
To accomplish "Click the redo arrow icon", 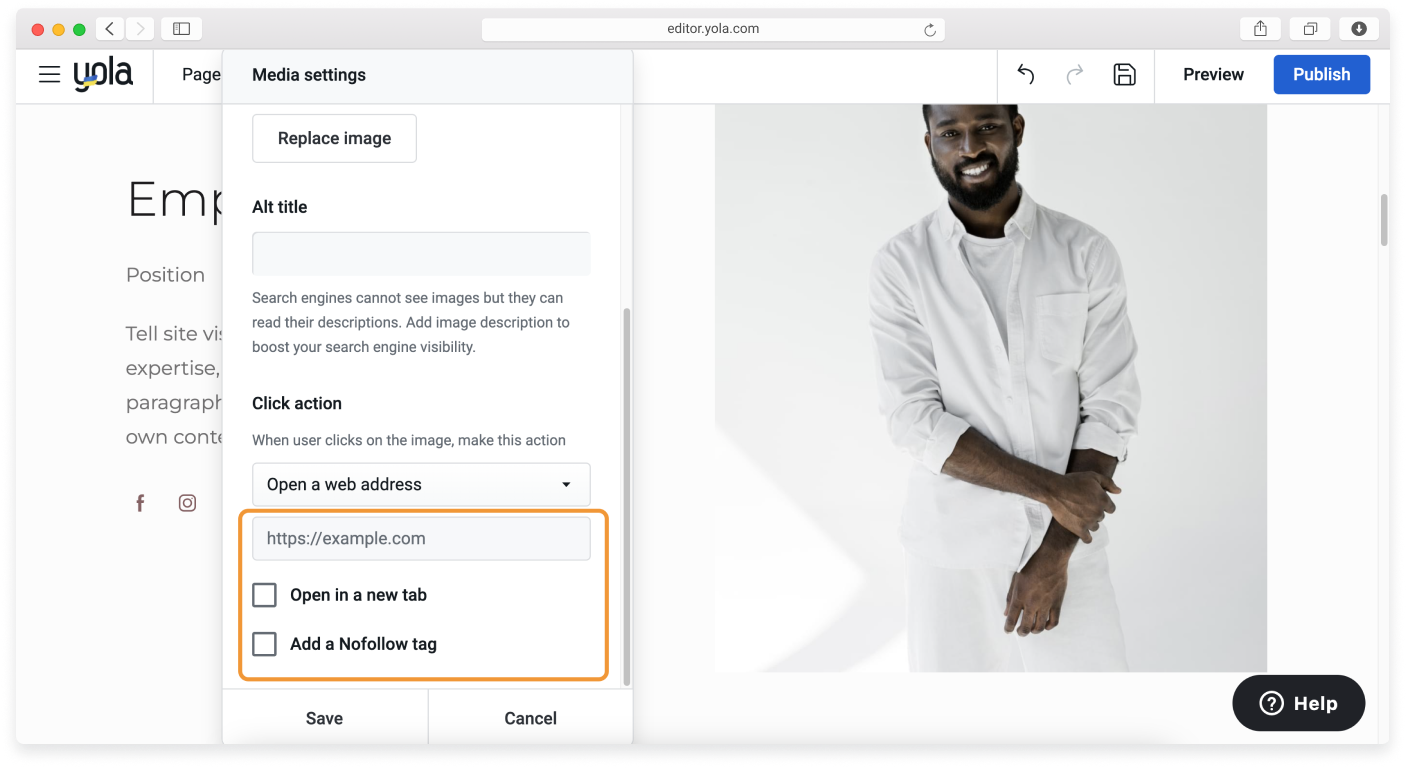I will coord(1074,74).
